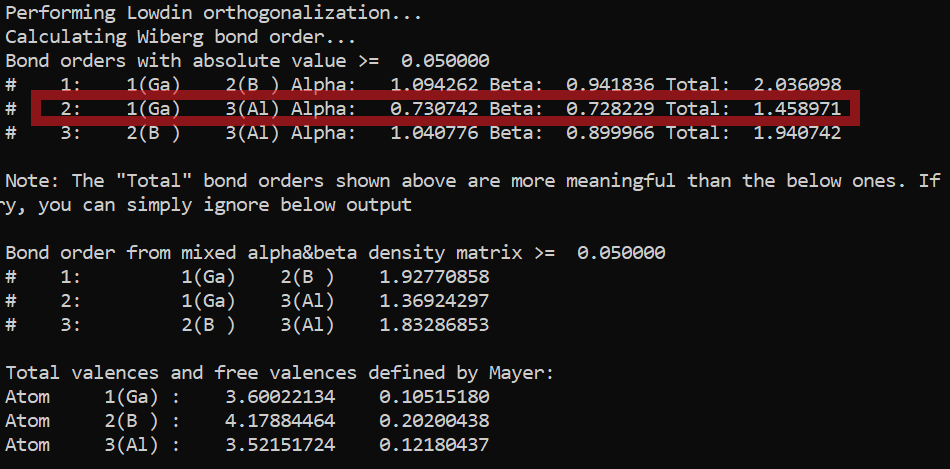
Task: Click the B-Al total value 1.940742
Action: (x=797, y=133)
